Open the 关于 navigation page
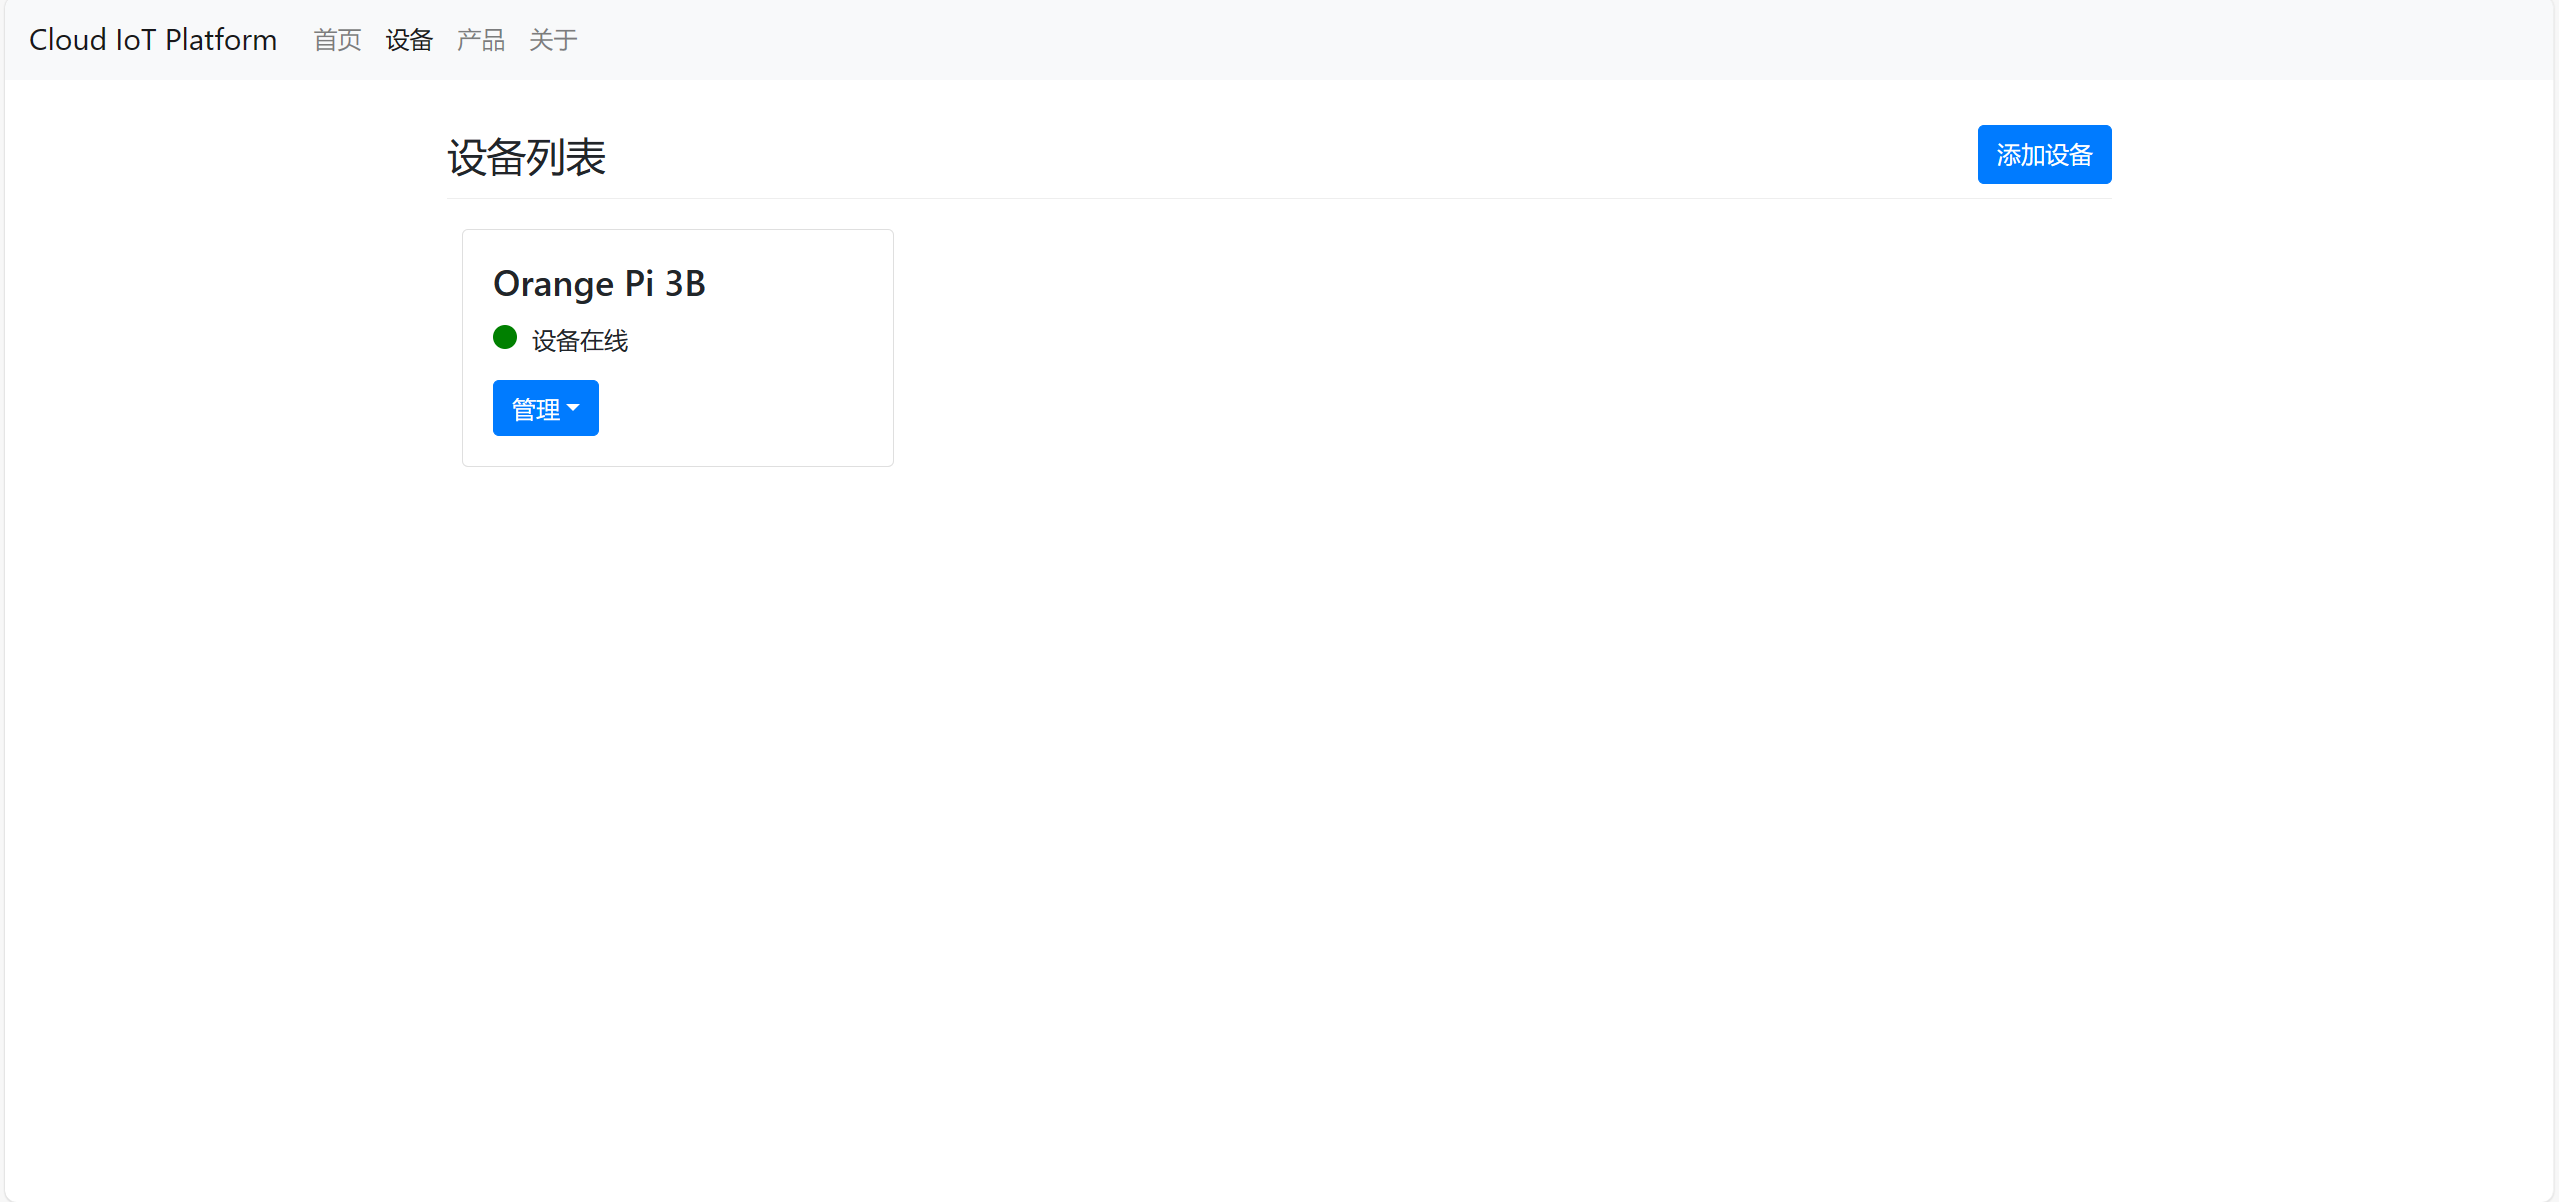This screenshot has width=2559, height=1202. [553, 40]
